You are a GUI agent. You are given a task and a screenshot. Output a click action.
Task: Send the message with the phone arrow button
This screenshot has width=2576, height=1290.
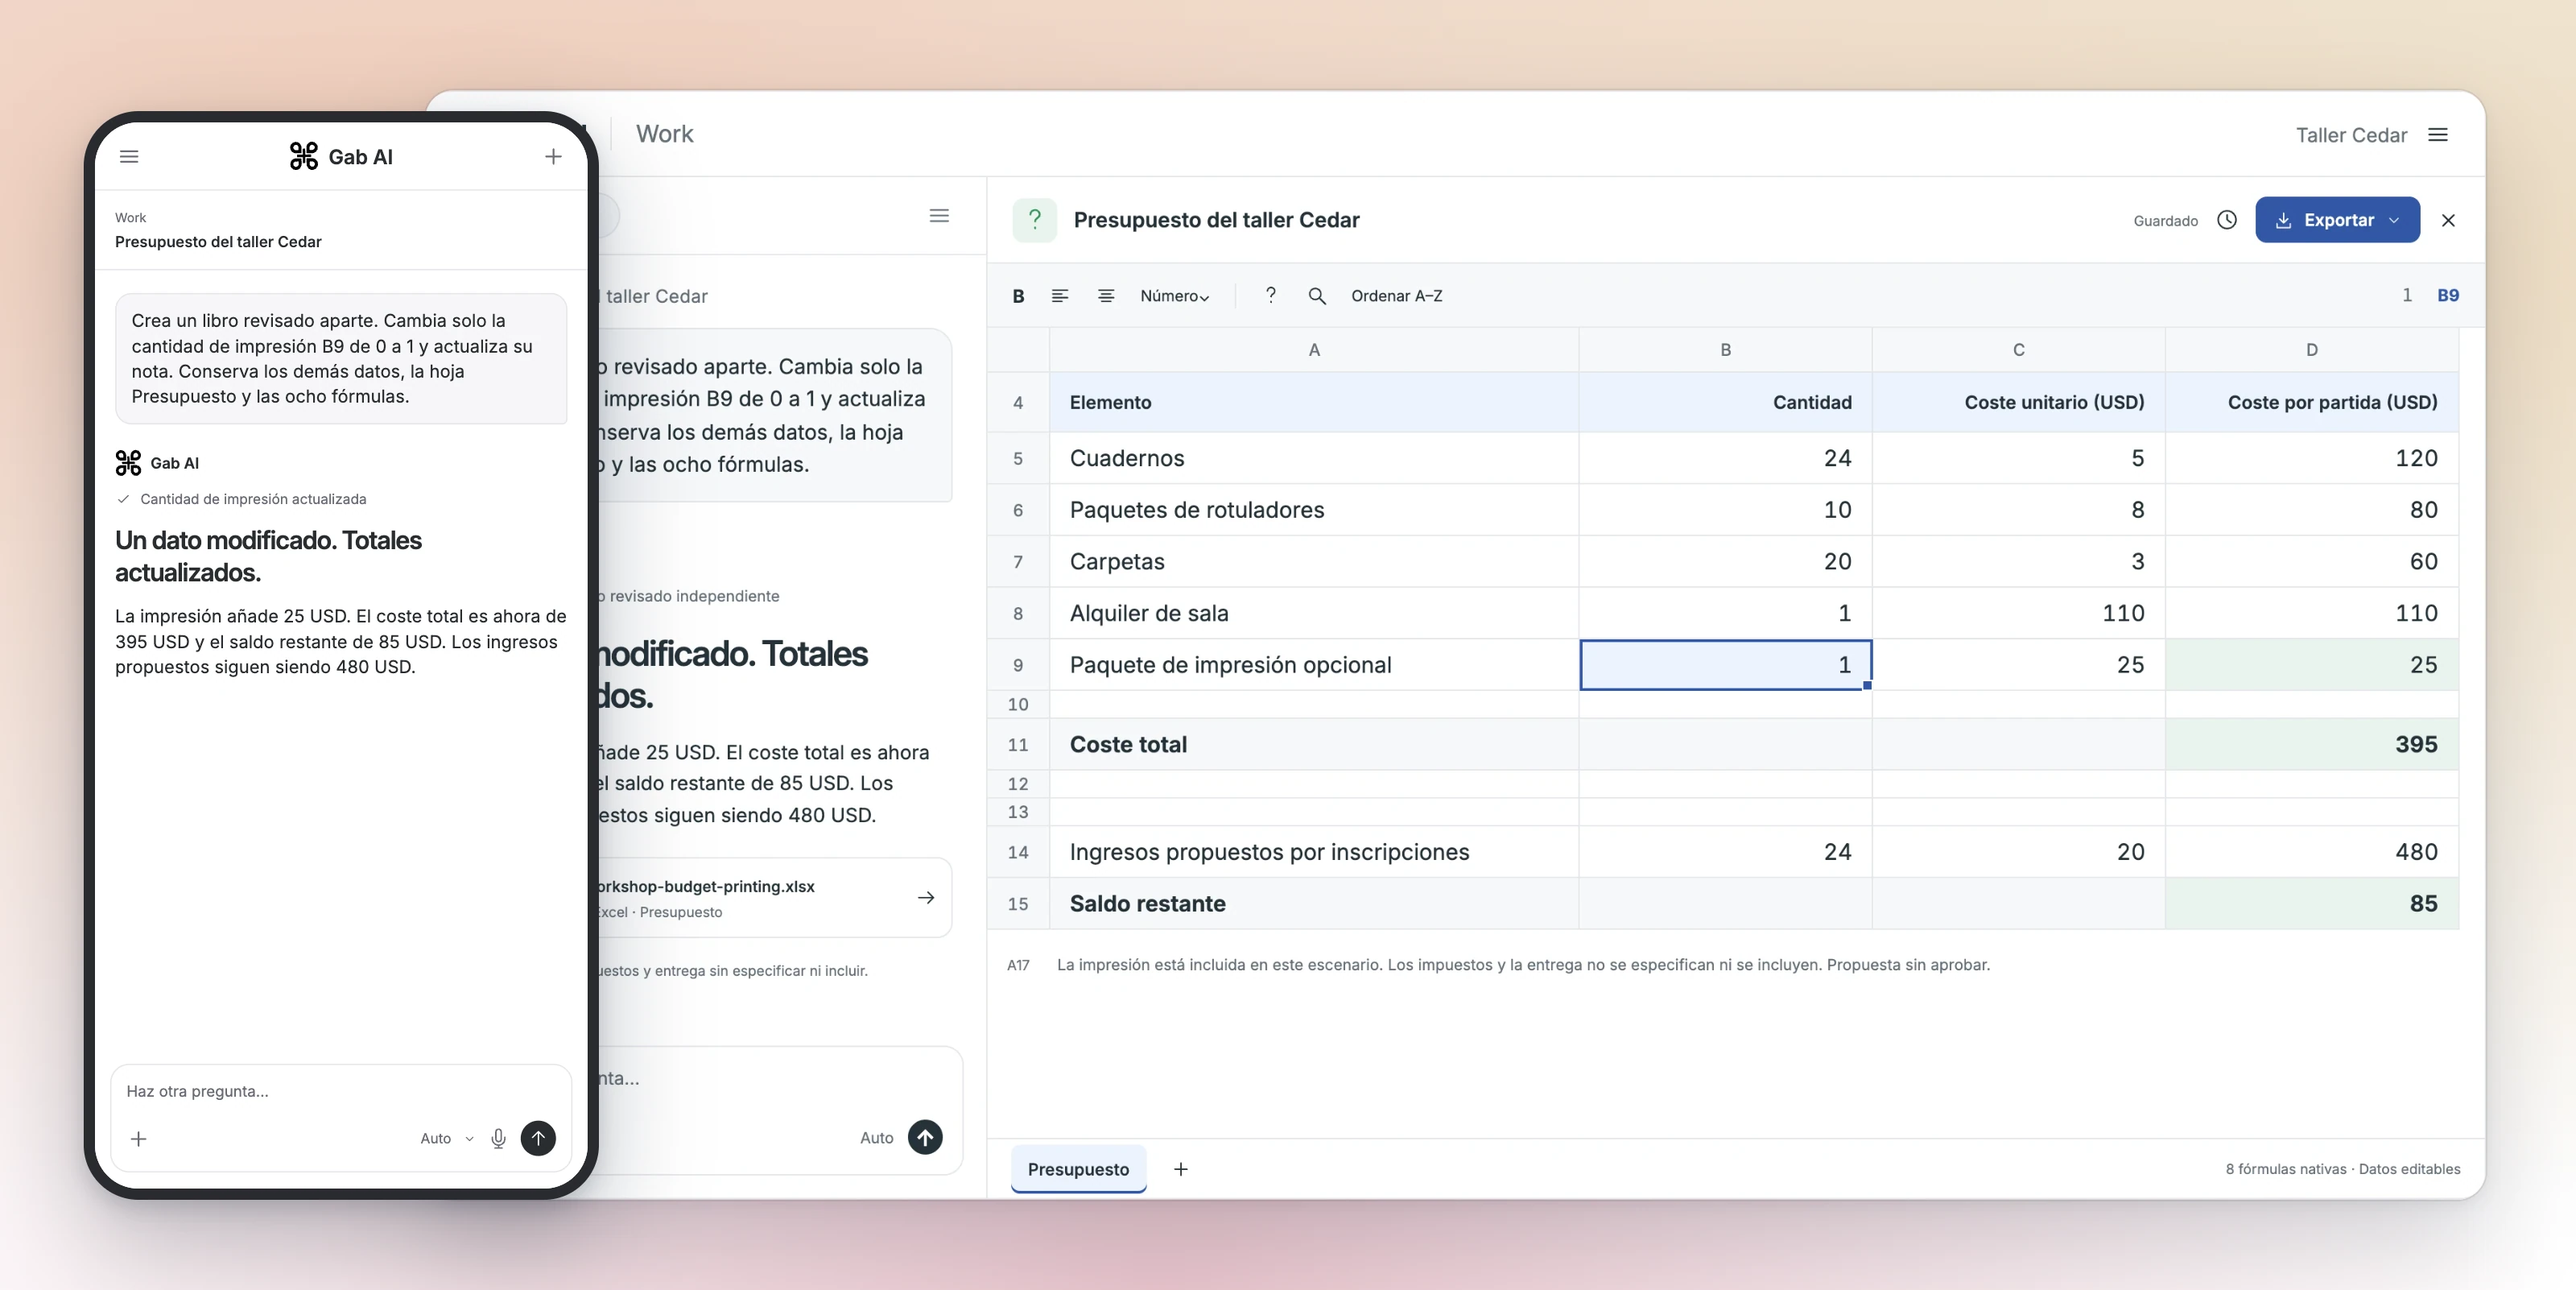pos(538,1138)
